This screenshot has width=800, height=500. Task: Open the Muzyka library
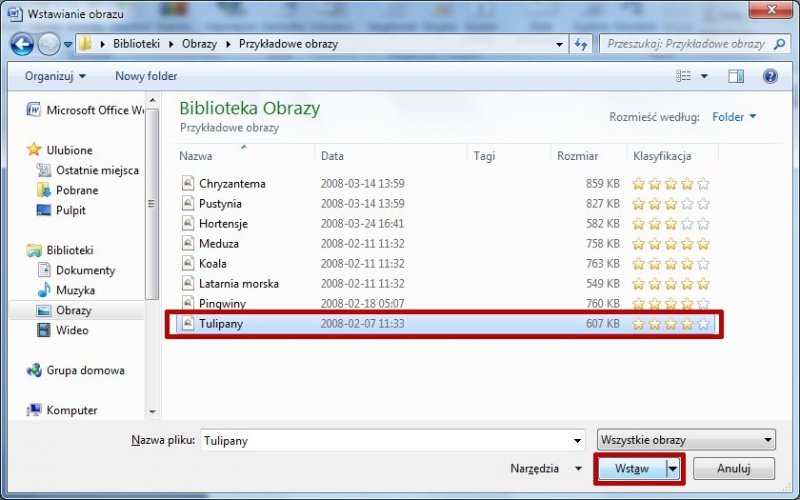[x=75, y=290]
